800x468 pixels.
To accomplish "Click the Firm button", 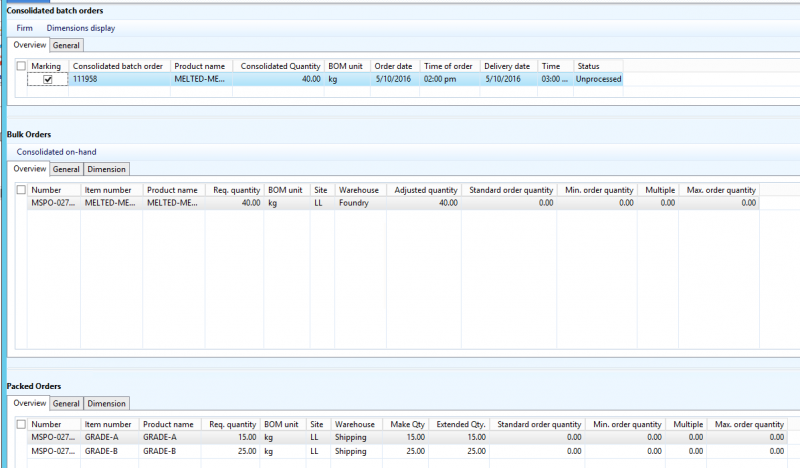I will 24,28.
